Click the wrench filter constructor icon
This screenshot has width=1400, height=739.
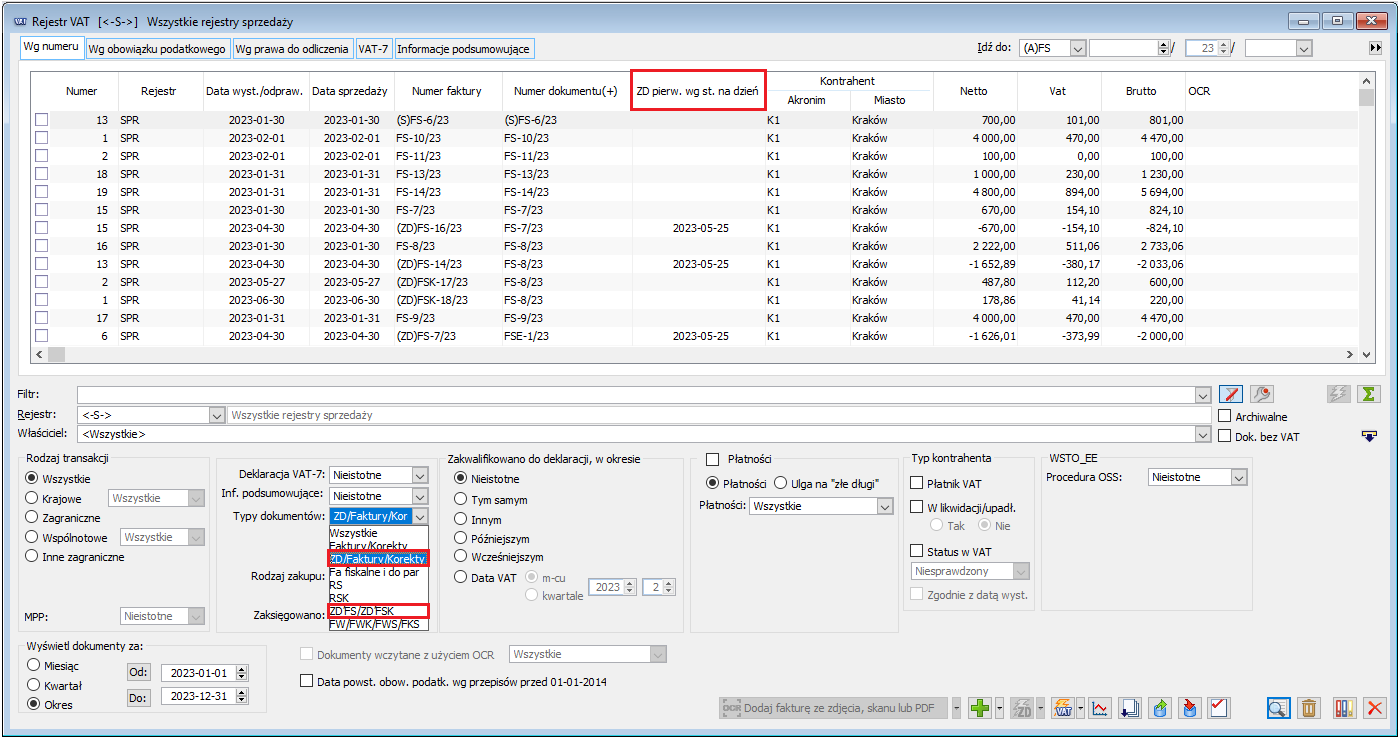pyautogui.click(x=1262, y=394)
